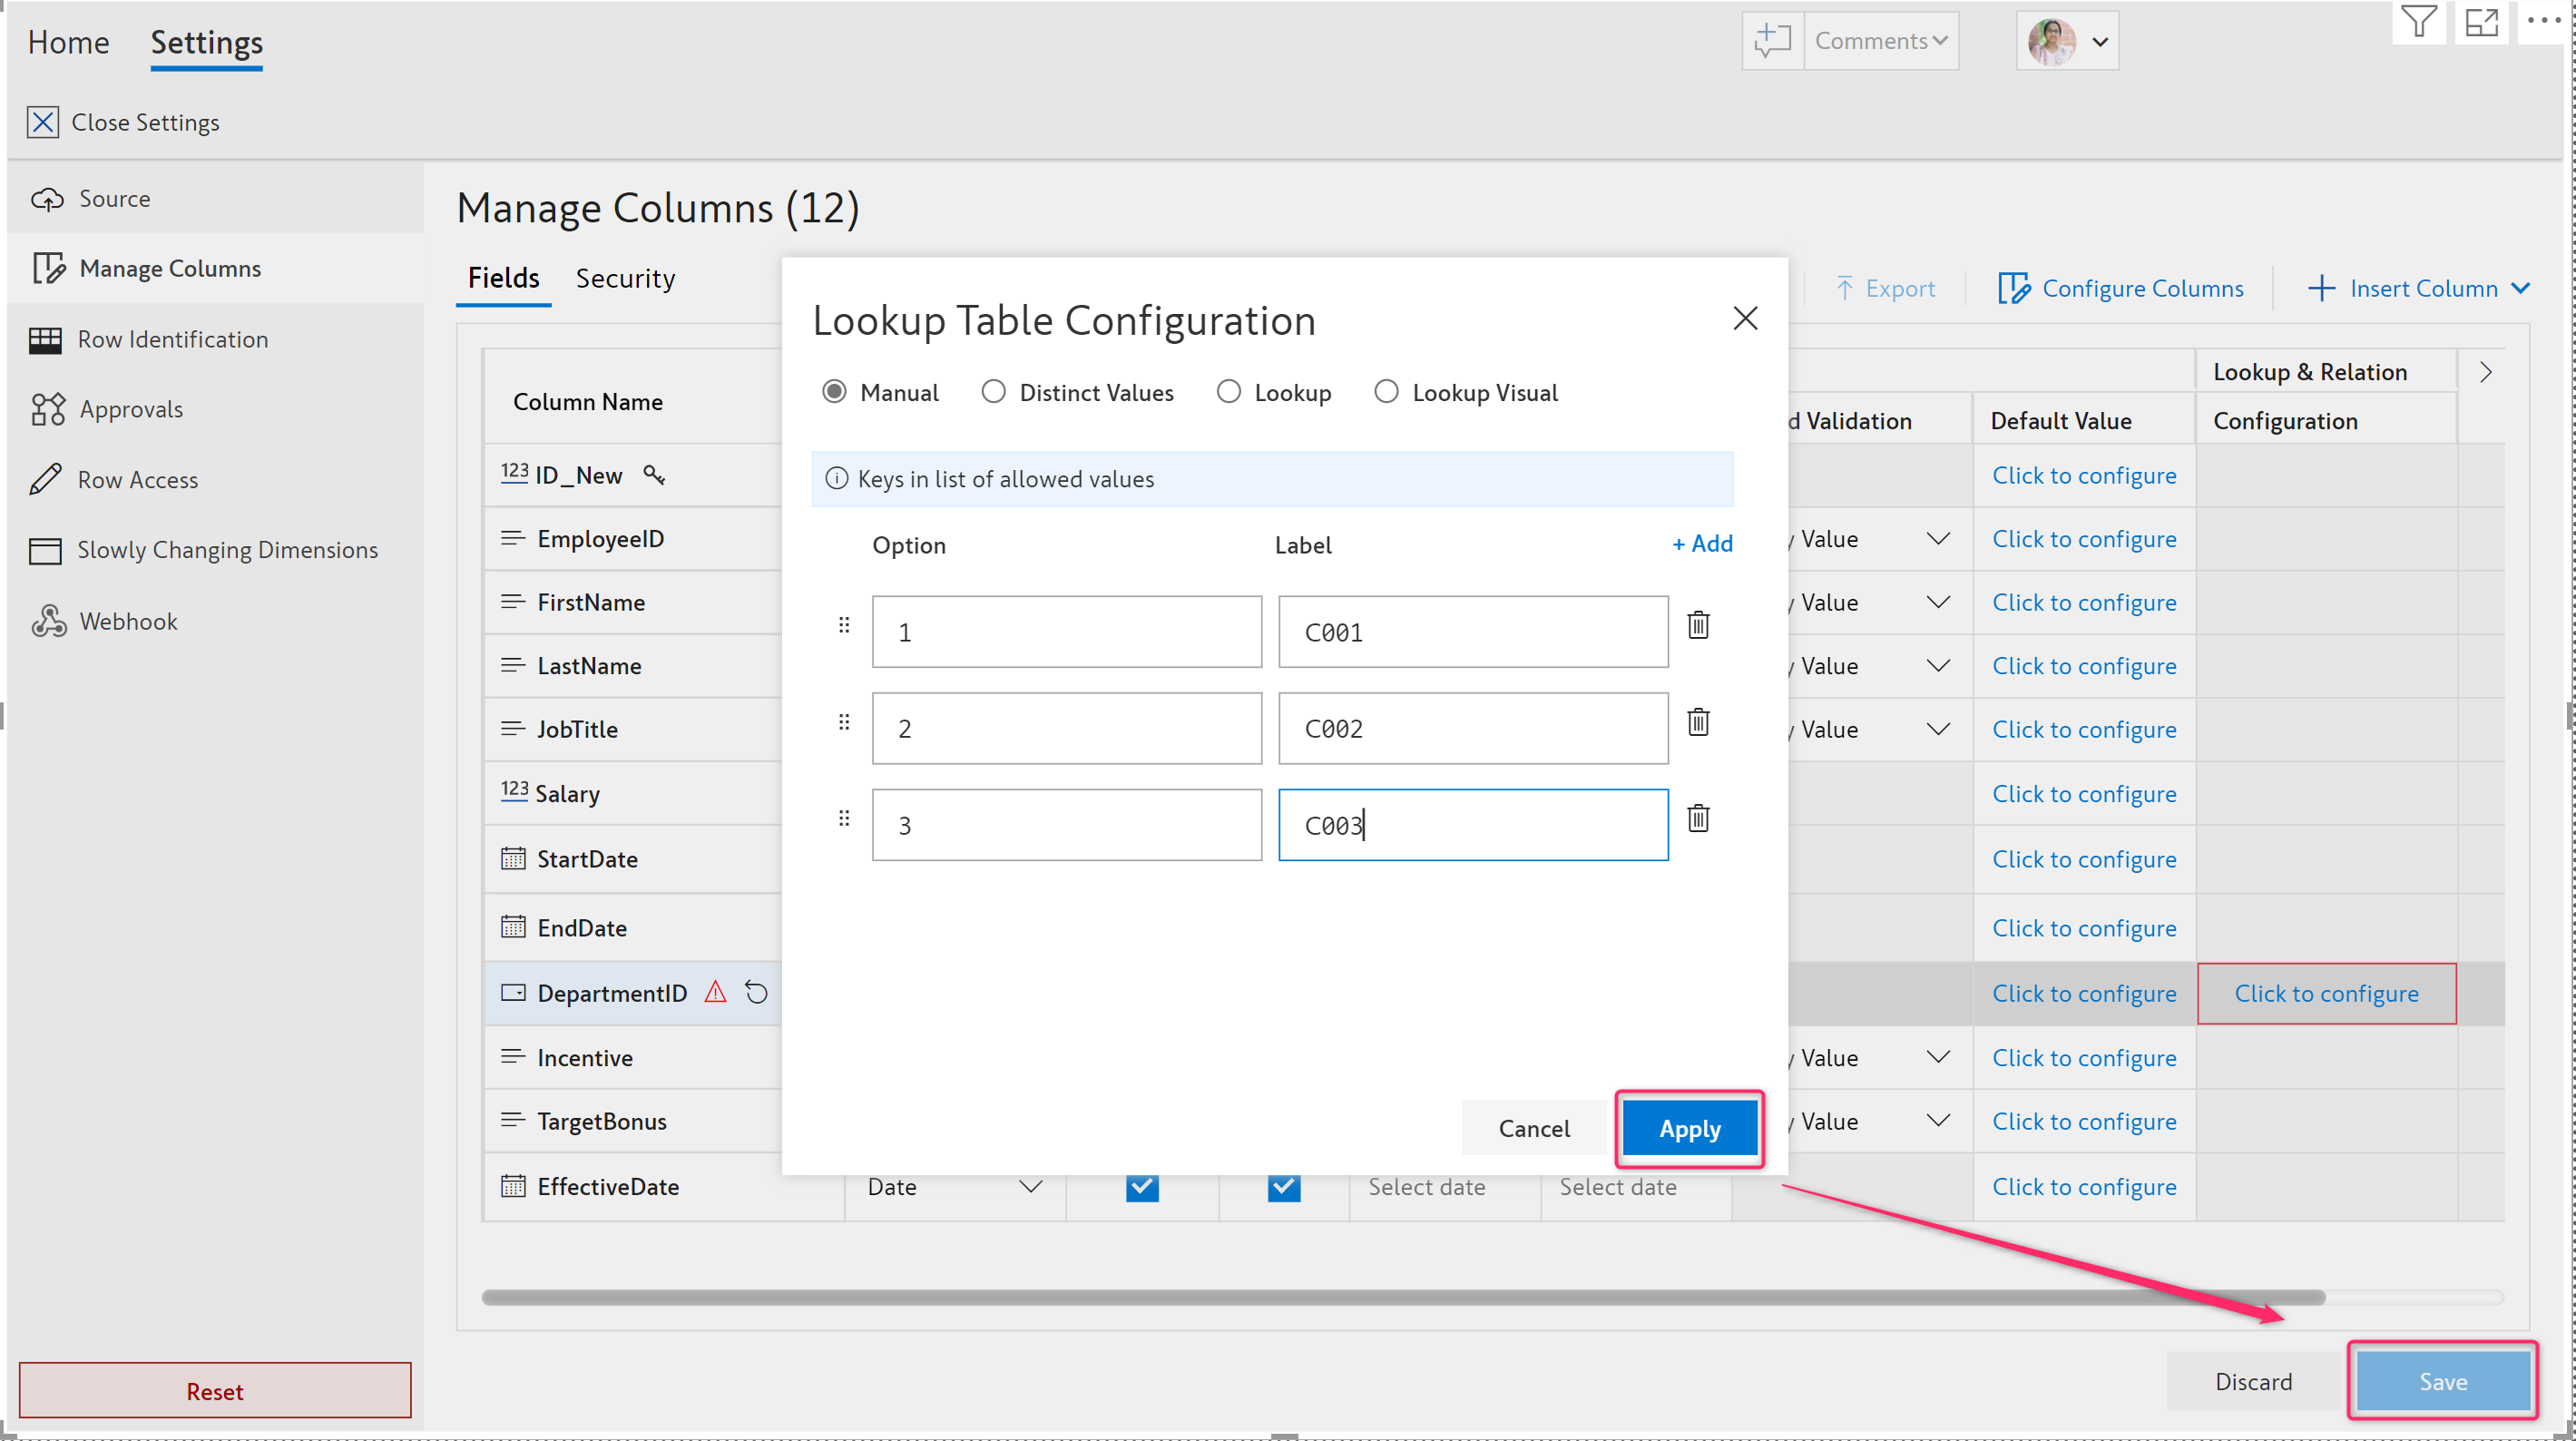Image resolution: width=2576 pixels, height=1441 pixels.
Task: Click revert icon next to DepartmentID
Action: point(757,993)
